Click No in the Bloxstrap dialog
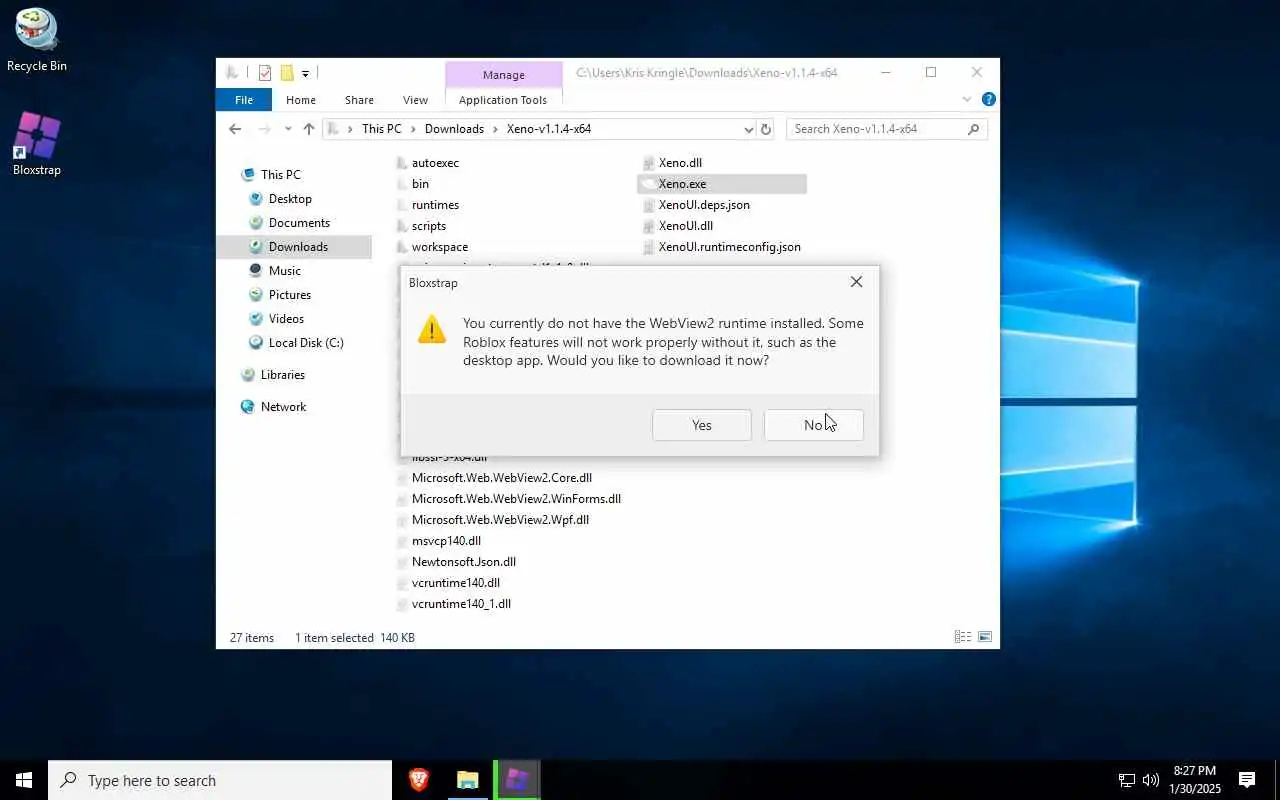The height and width of the screenshot is (800, 1280). 813,425
